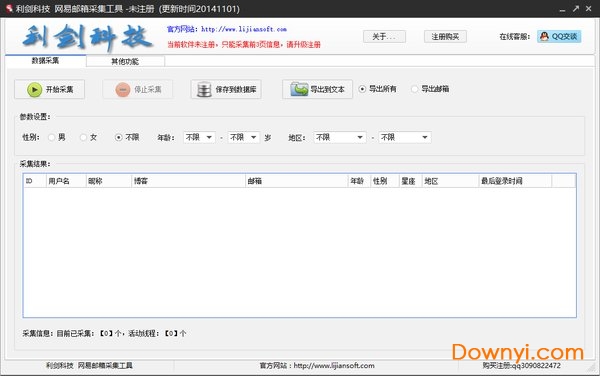This screenshot has height=376, width=600.
Task: Click the database icon for 保存到数据库
Action: [x=204, y=90]
